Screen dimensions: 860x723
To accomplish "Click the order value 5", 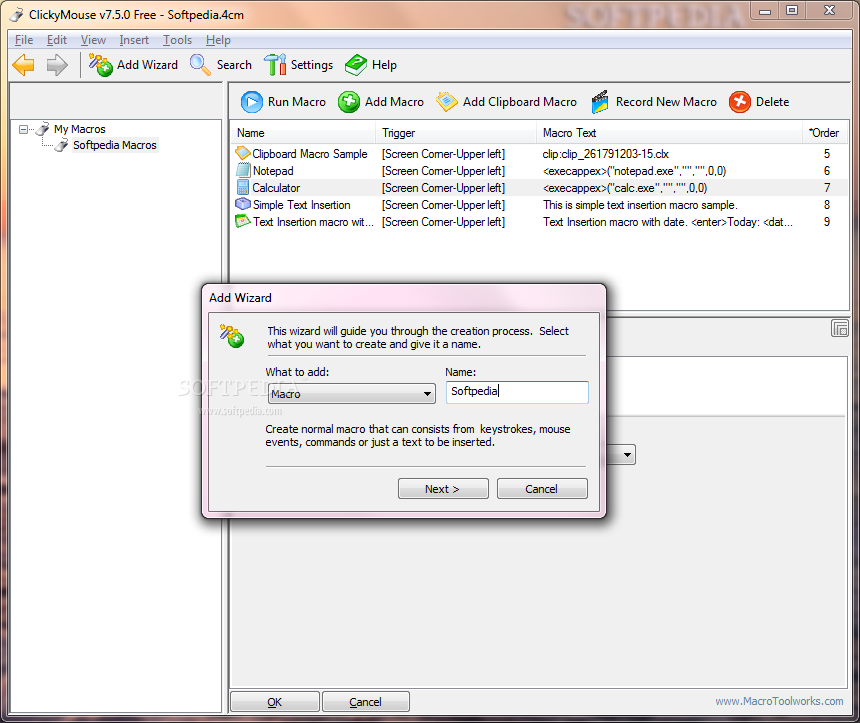I will (827, 154).
